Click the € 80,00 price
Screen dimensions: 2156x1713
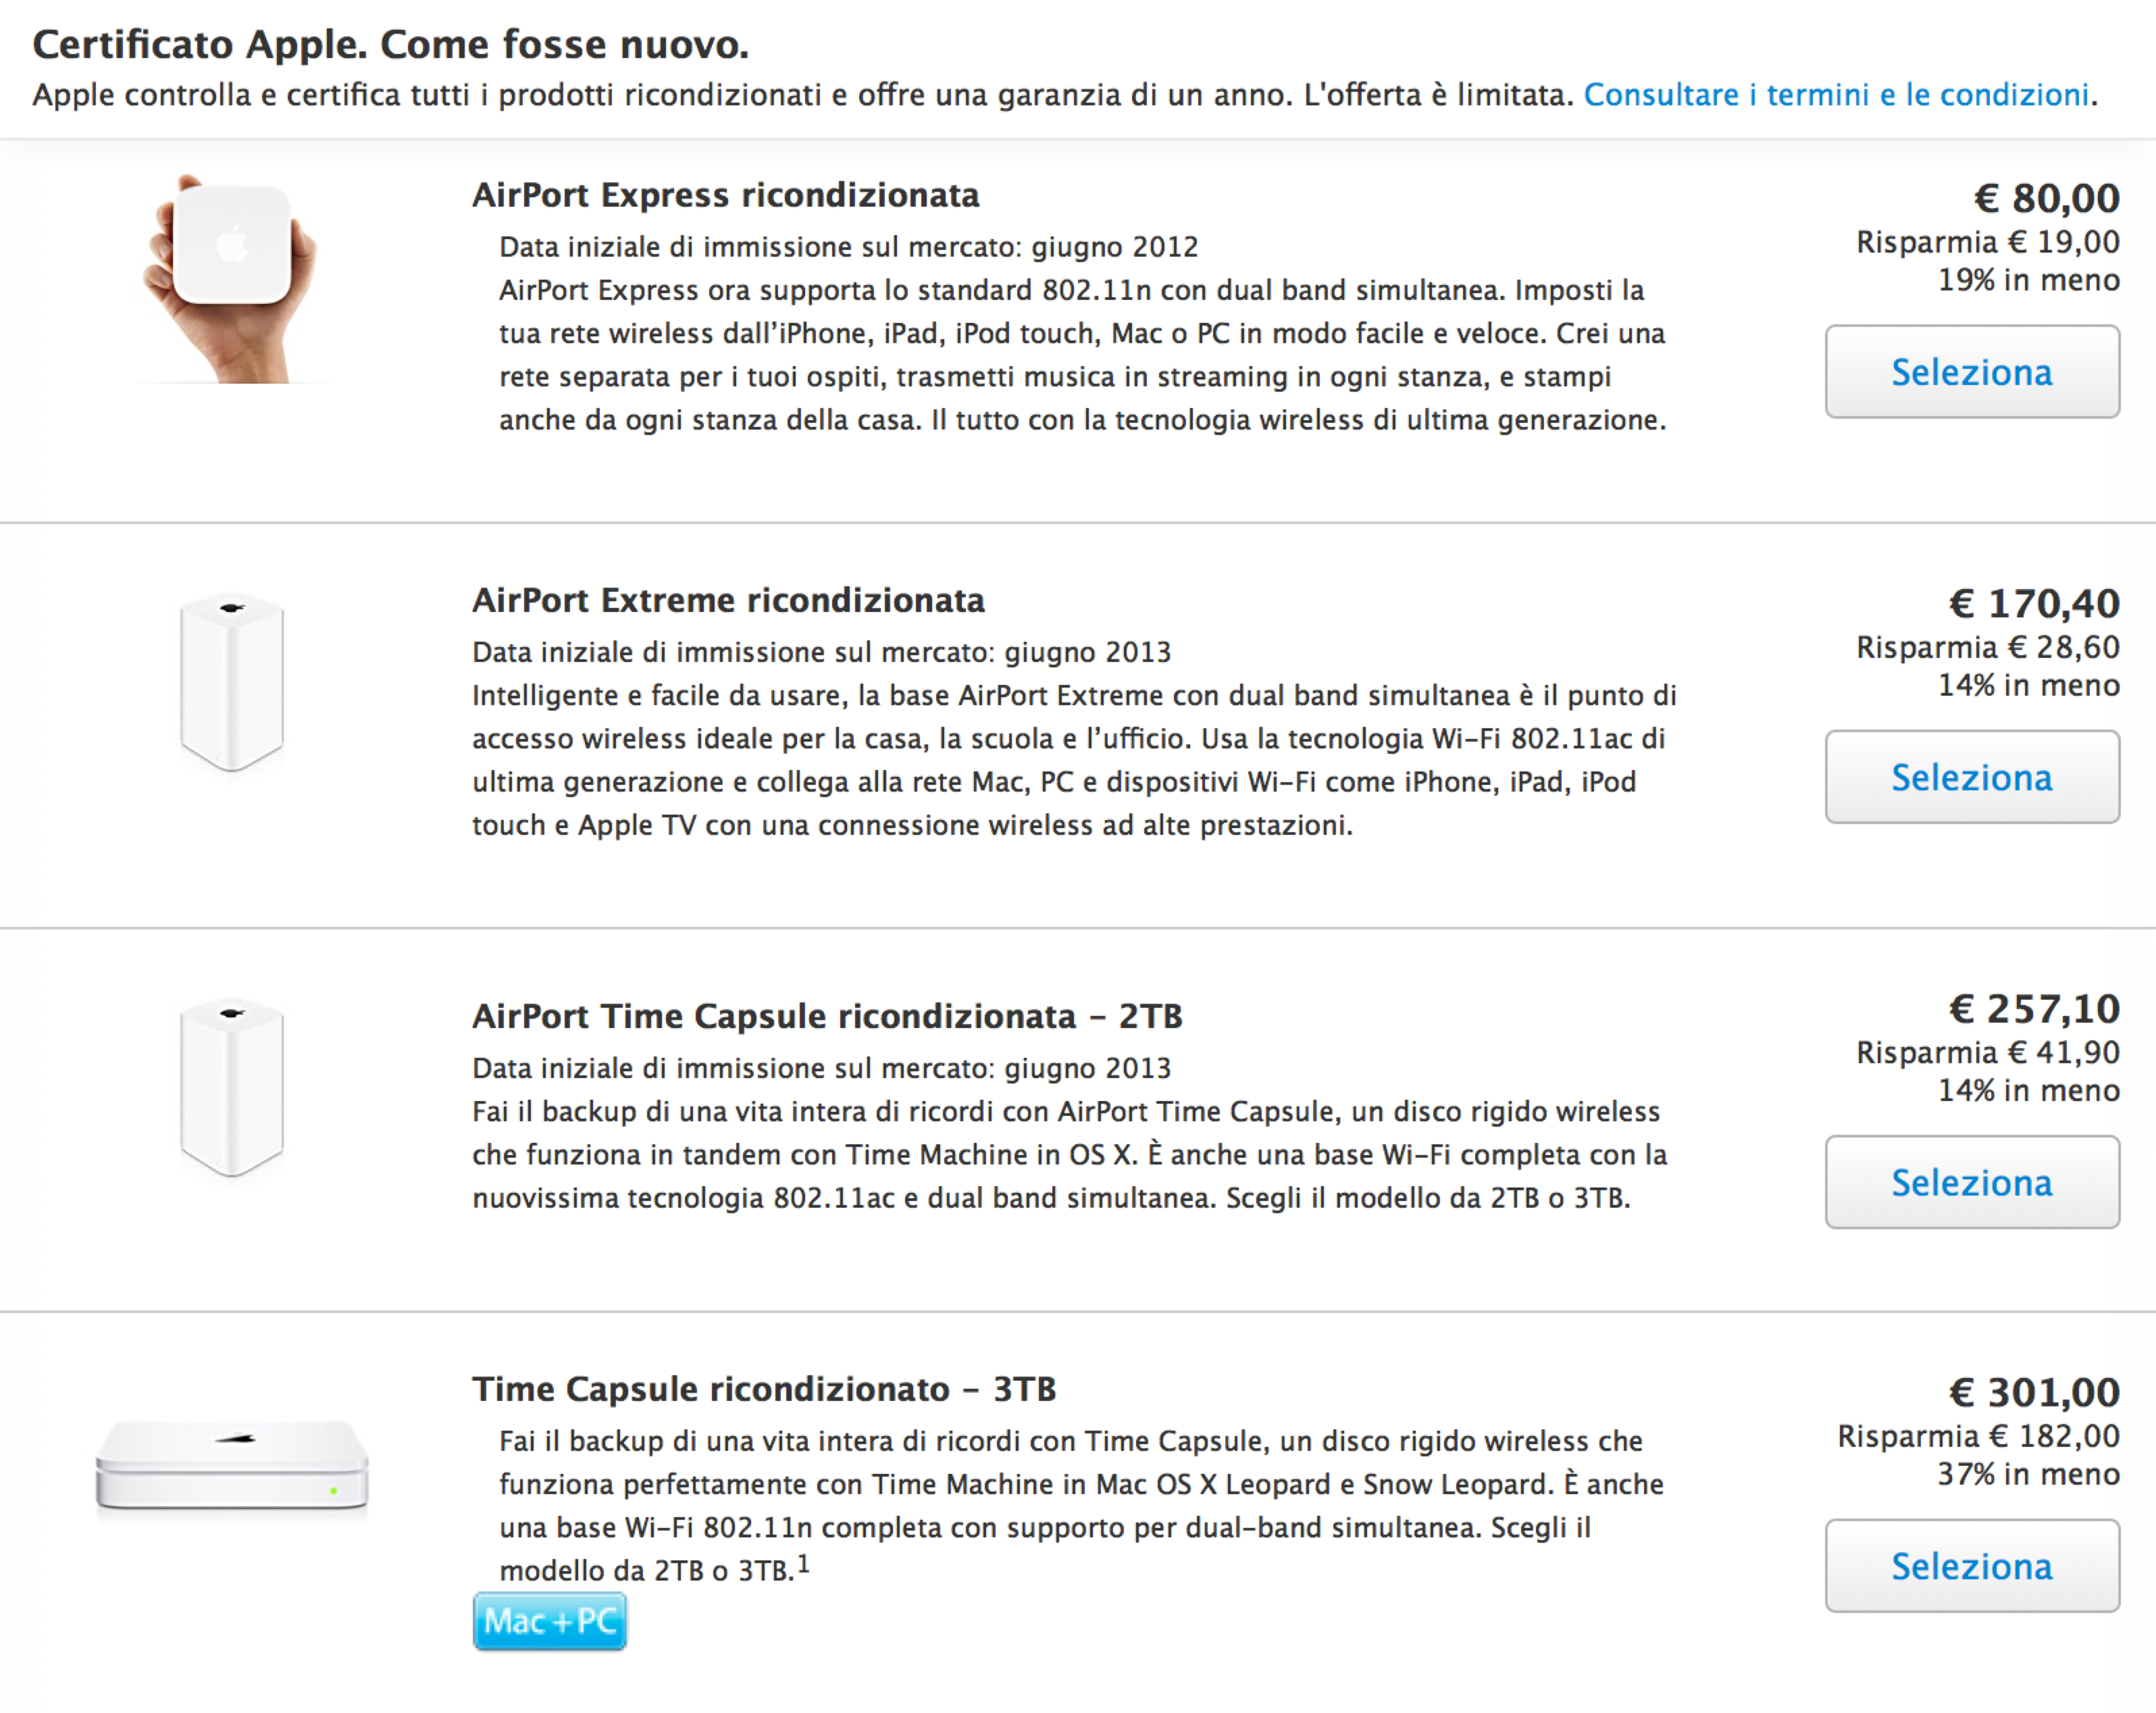2045,198
